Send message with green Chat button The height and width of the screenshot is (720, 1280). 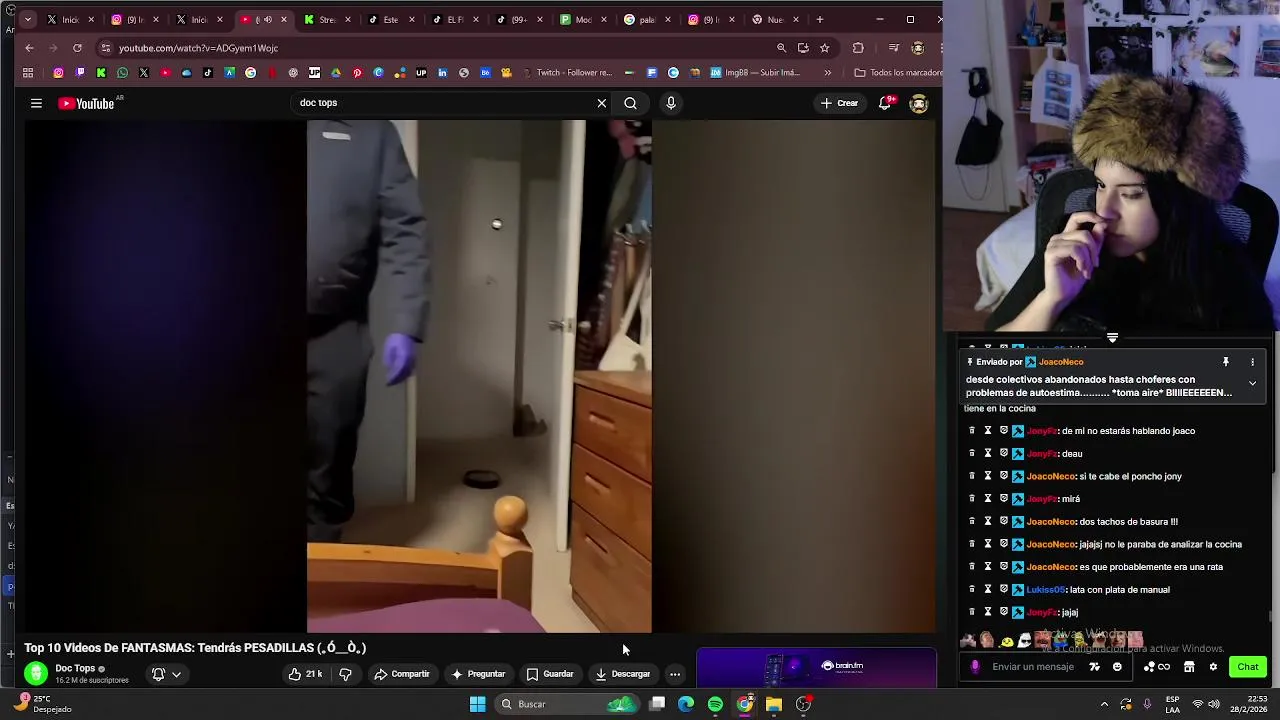pyautogui.click(x=1248, y=667)
